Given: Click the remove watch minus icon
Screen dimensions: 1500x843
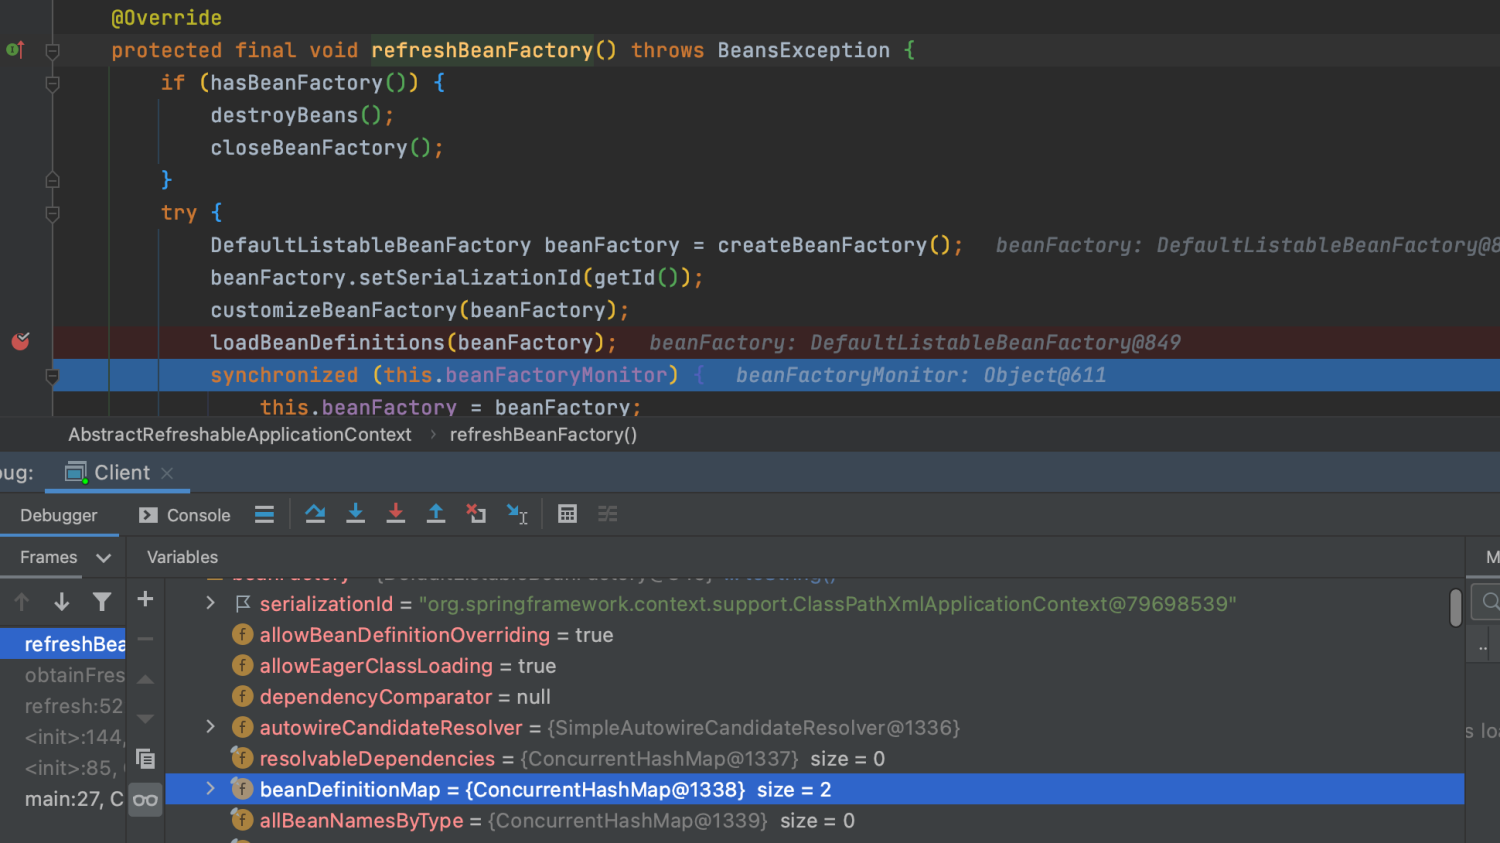Looking at the screenshot, I should pos(145,638).
